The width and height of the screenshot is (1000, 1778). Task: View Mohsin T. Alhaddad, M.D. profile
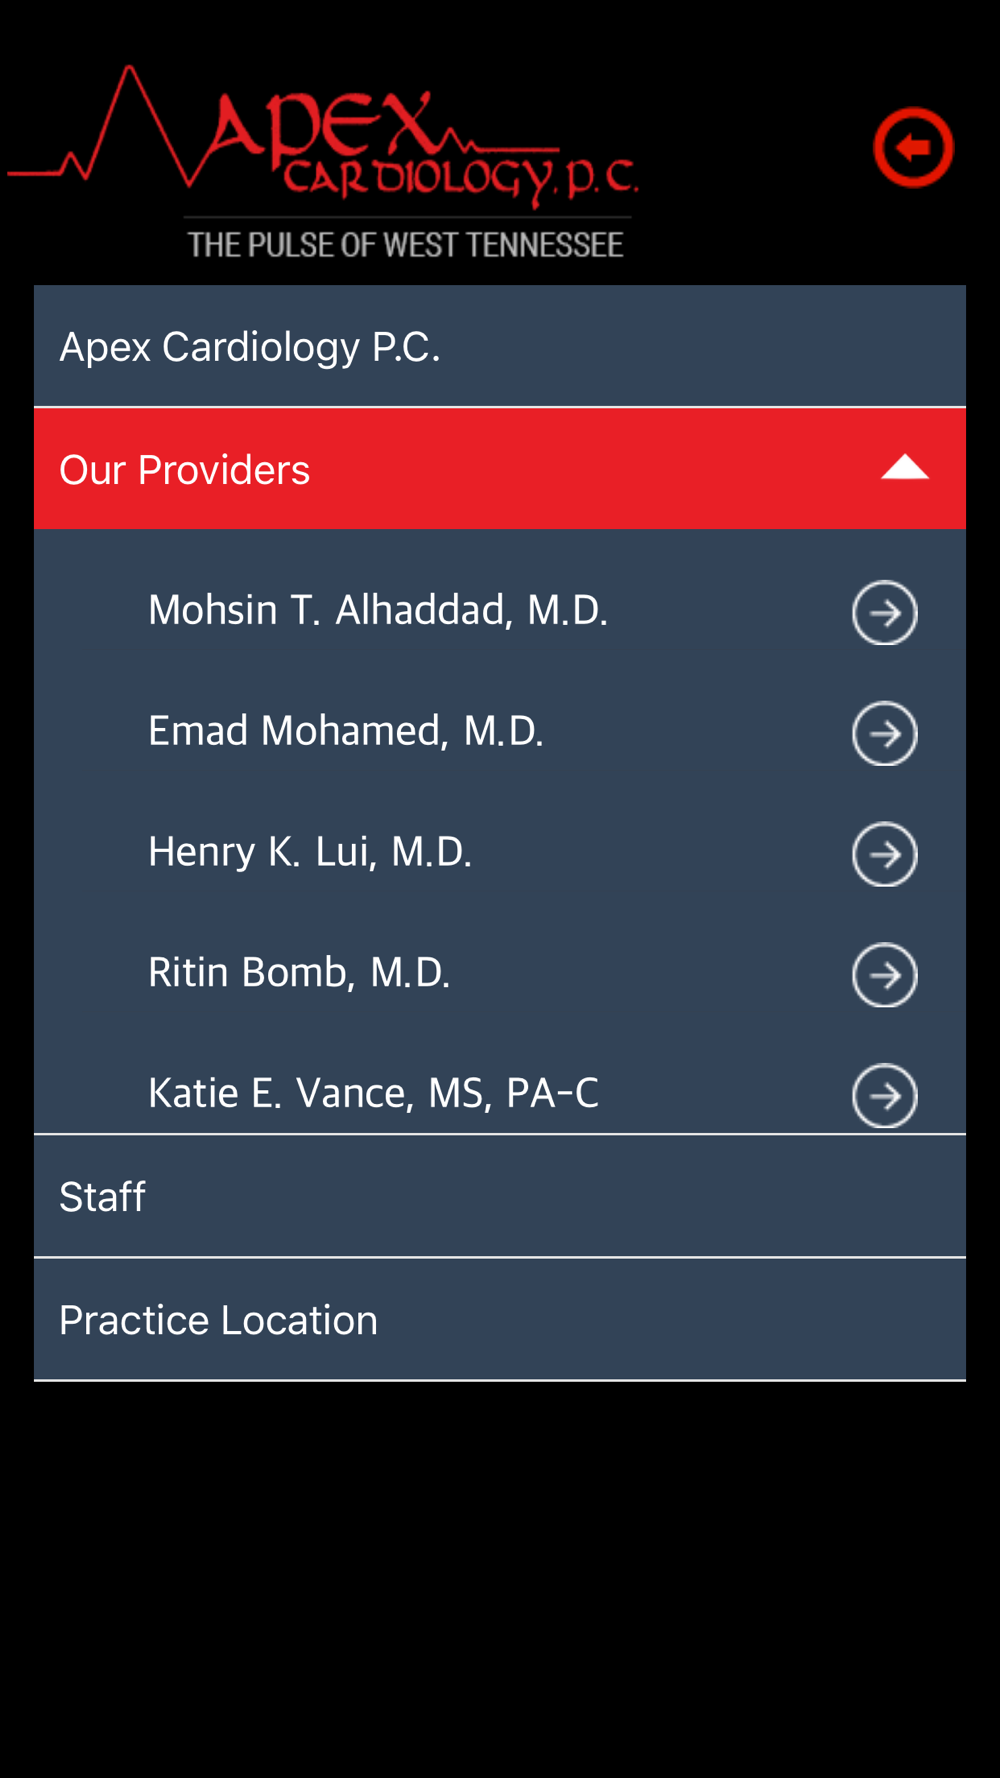[x=378, y=610]
